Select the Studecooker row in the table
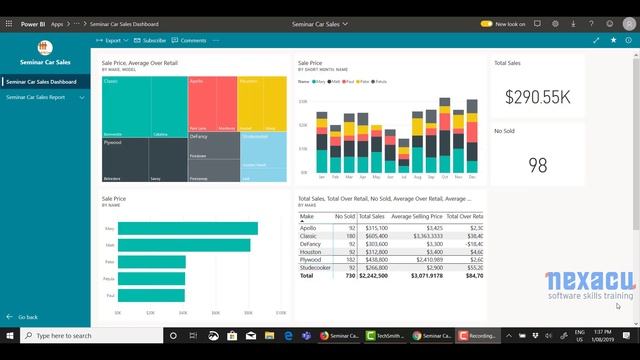640x360 pixels. click(x=391, y=268)
